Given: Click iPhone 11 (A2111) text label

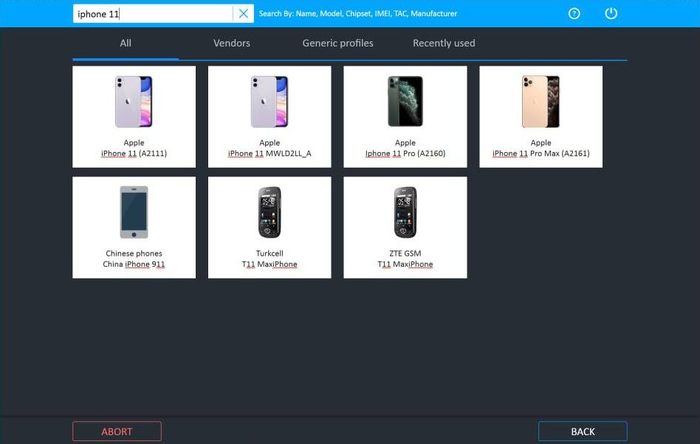Looking at the screenshot, I should tap(134, 154).
